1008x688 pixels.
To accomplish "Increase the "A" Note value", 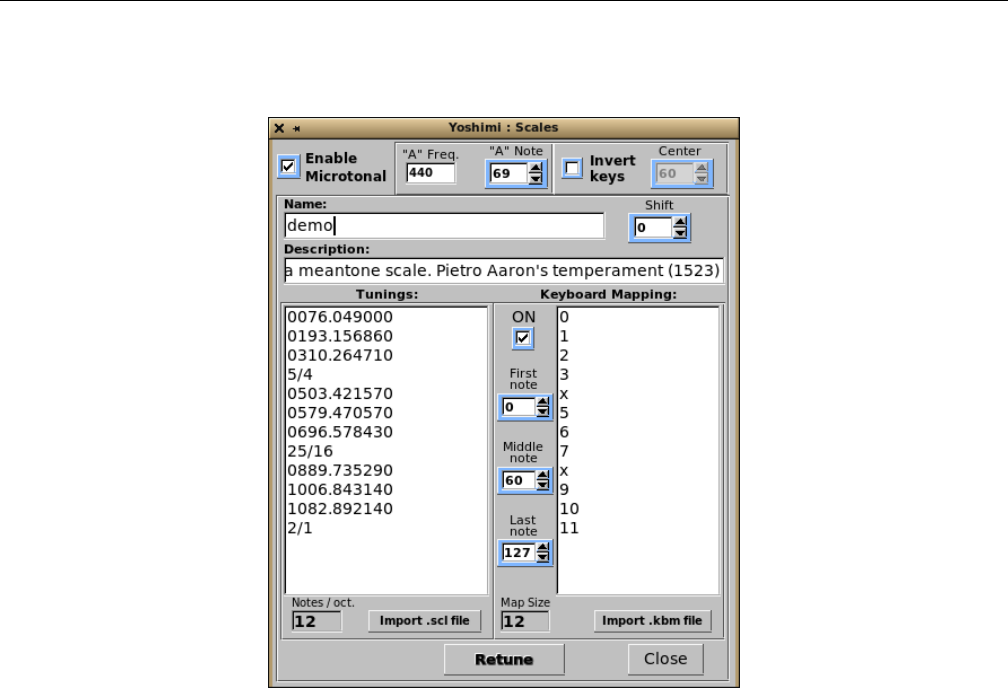I will click(536, 168).
